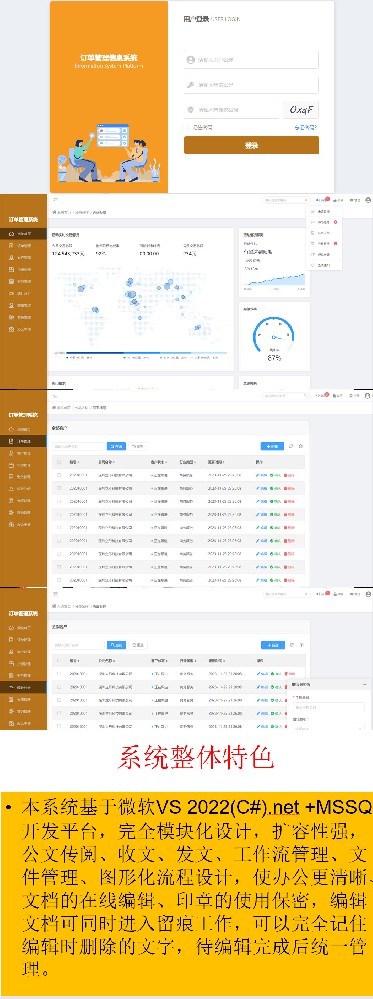Click the user avatar icon in the username field
Image resolution: width=373 pixels, height=999 pixels.
[191, 60]
